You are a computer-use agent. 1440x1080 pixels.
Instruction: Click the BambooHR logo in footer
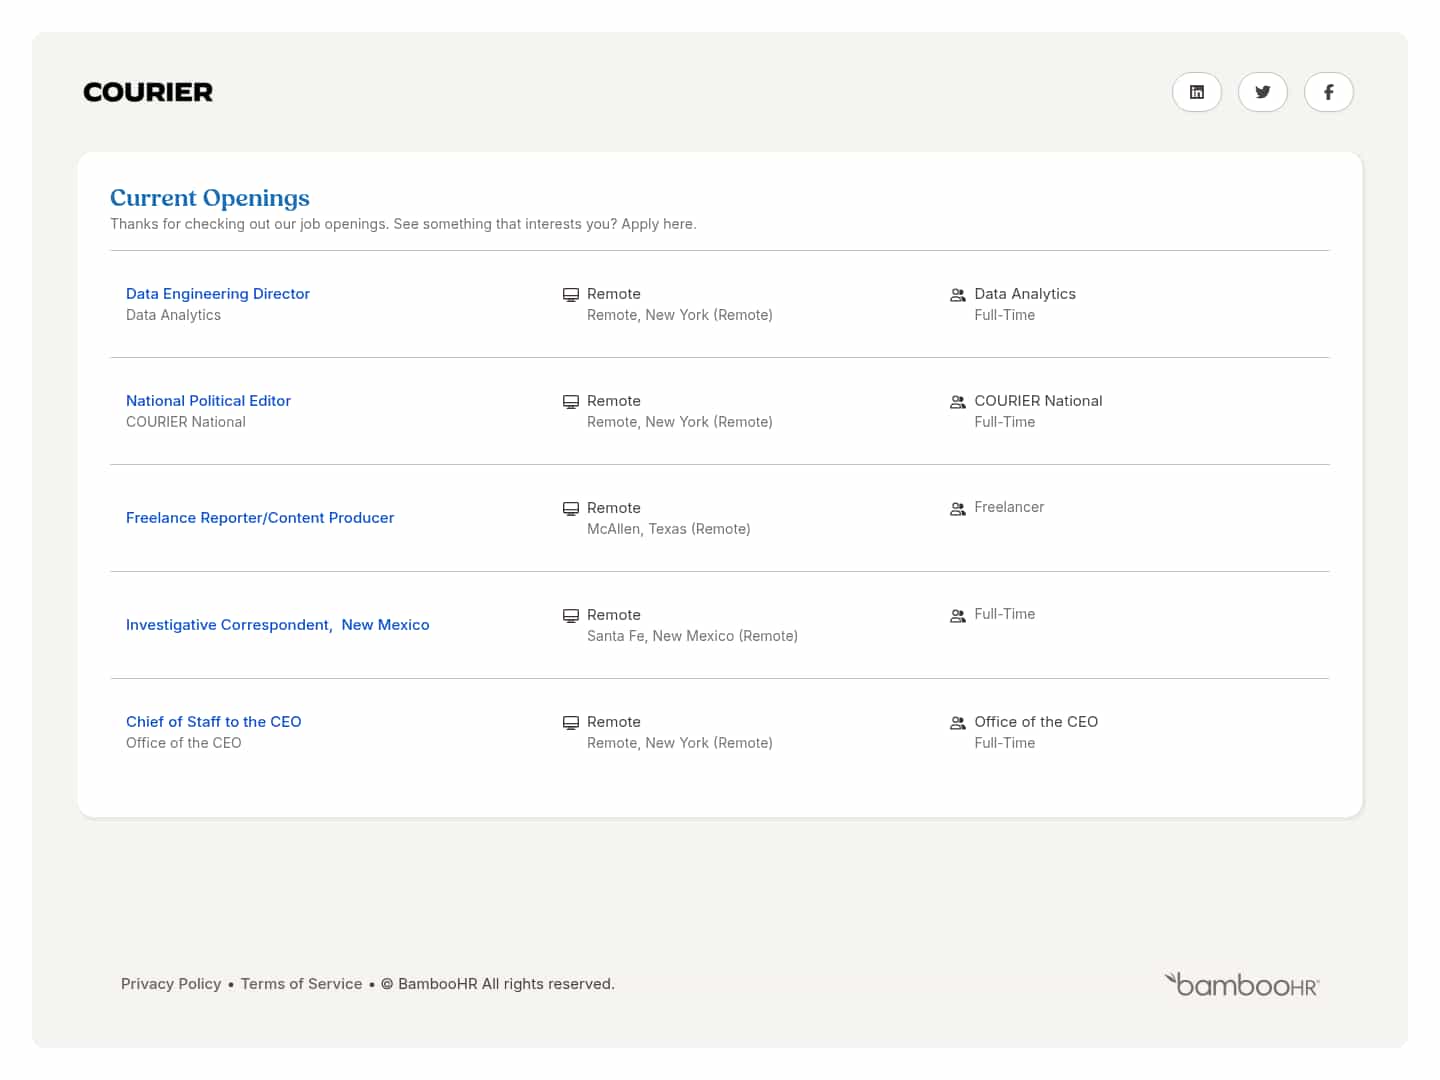click(x=1242, y=984)
